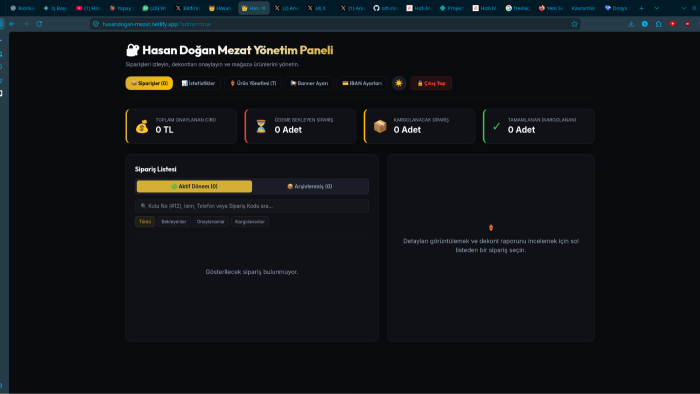Open the extensions puzzle icon
Screen dimensions: 700x394
(x=658, y=24)
